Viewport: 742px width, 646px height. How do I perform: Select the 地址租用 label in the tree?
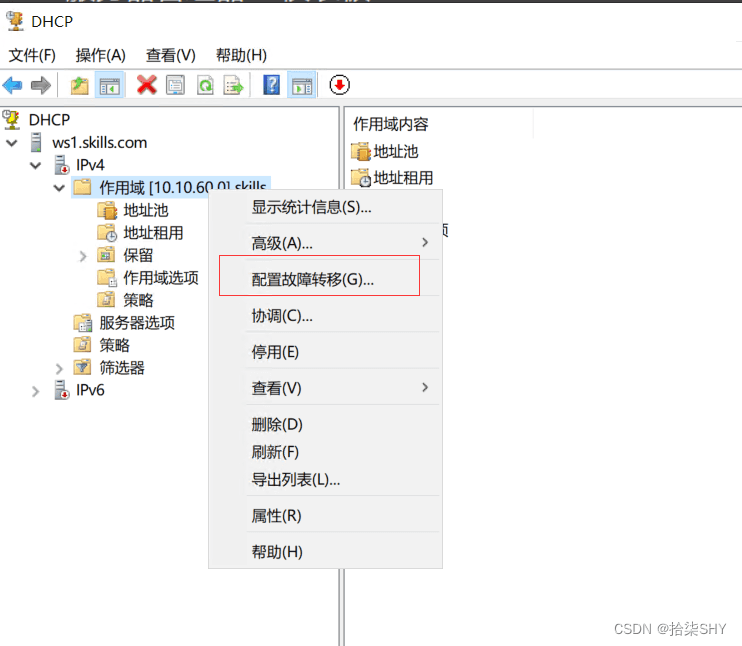point(153,233)
